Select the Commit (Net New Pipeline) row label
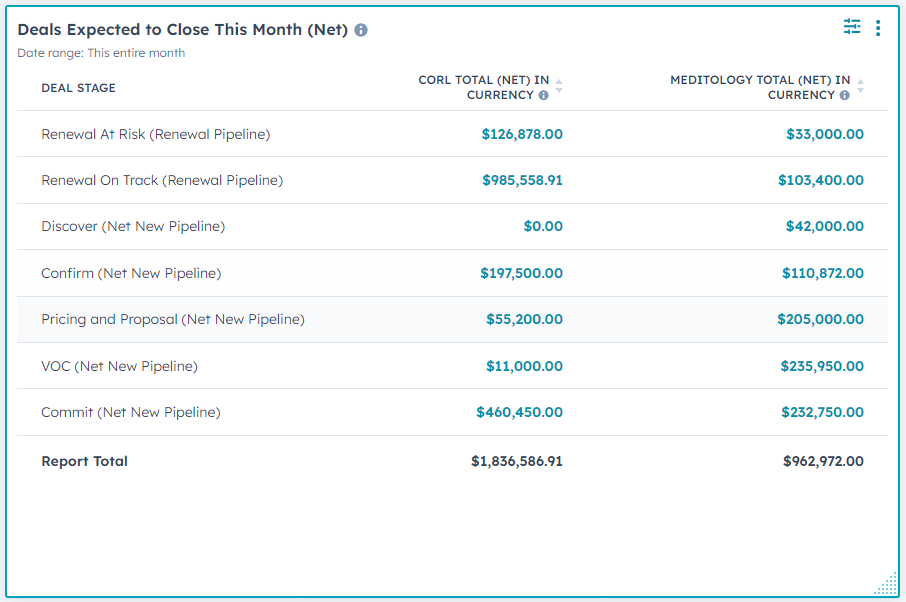This screenshot has height=602, width=906. (x=130, y=412)
